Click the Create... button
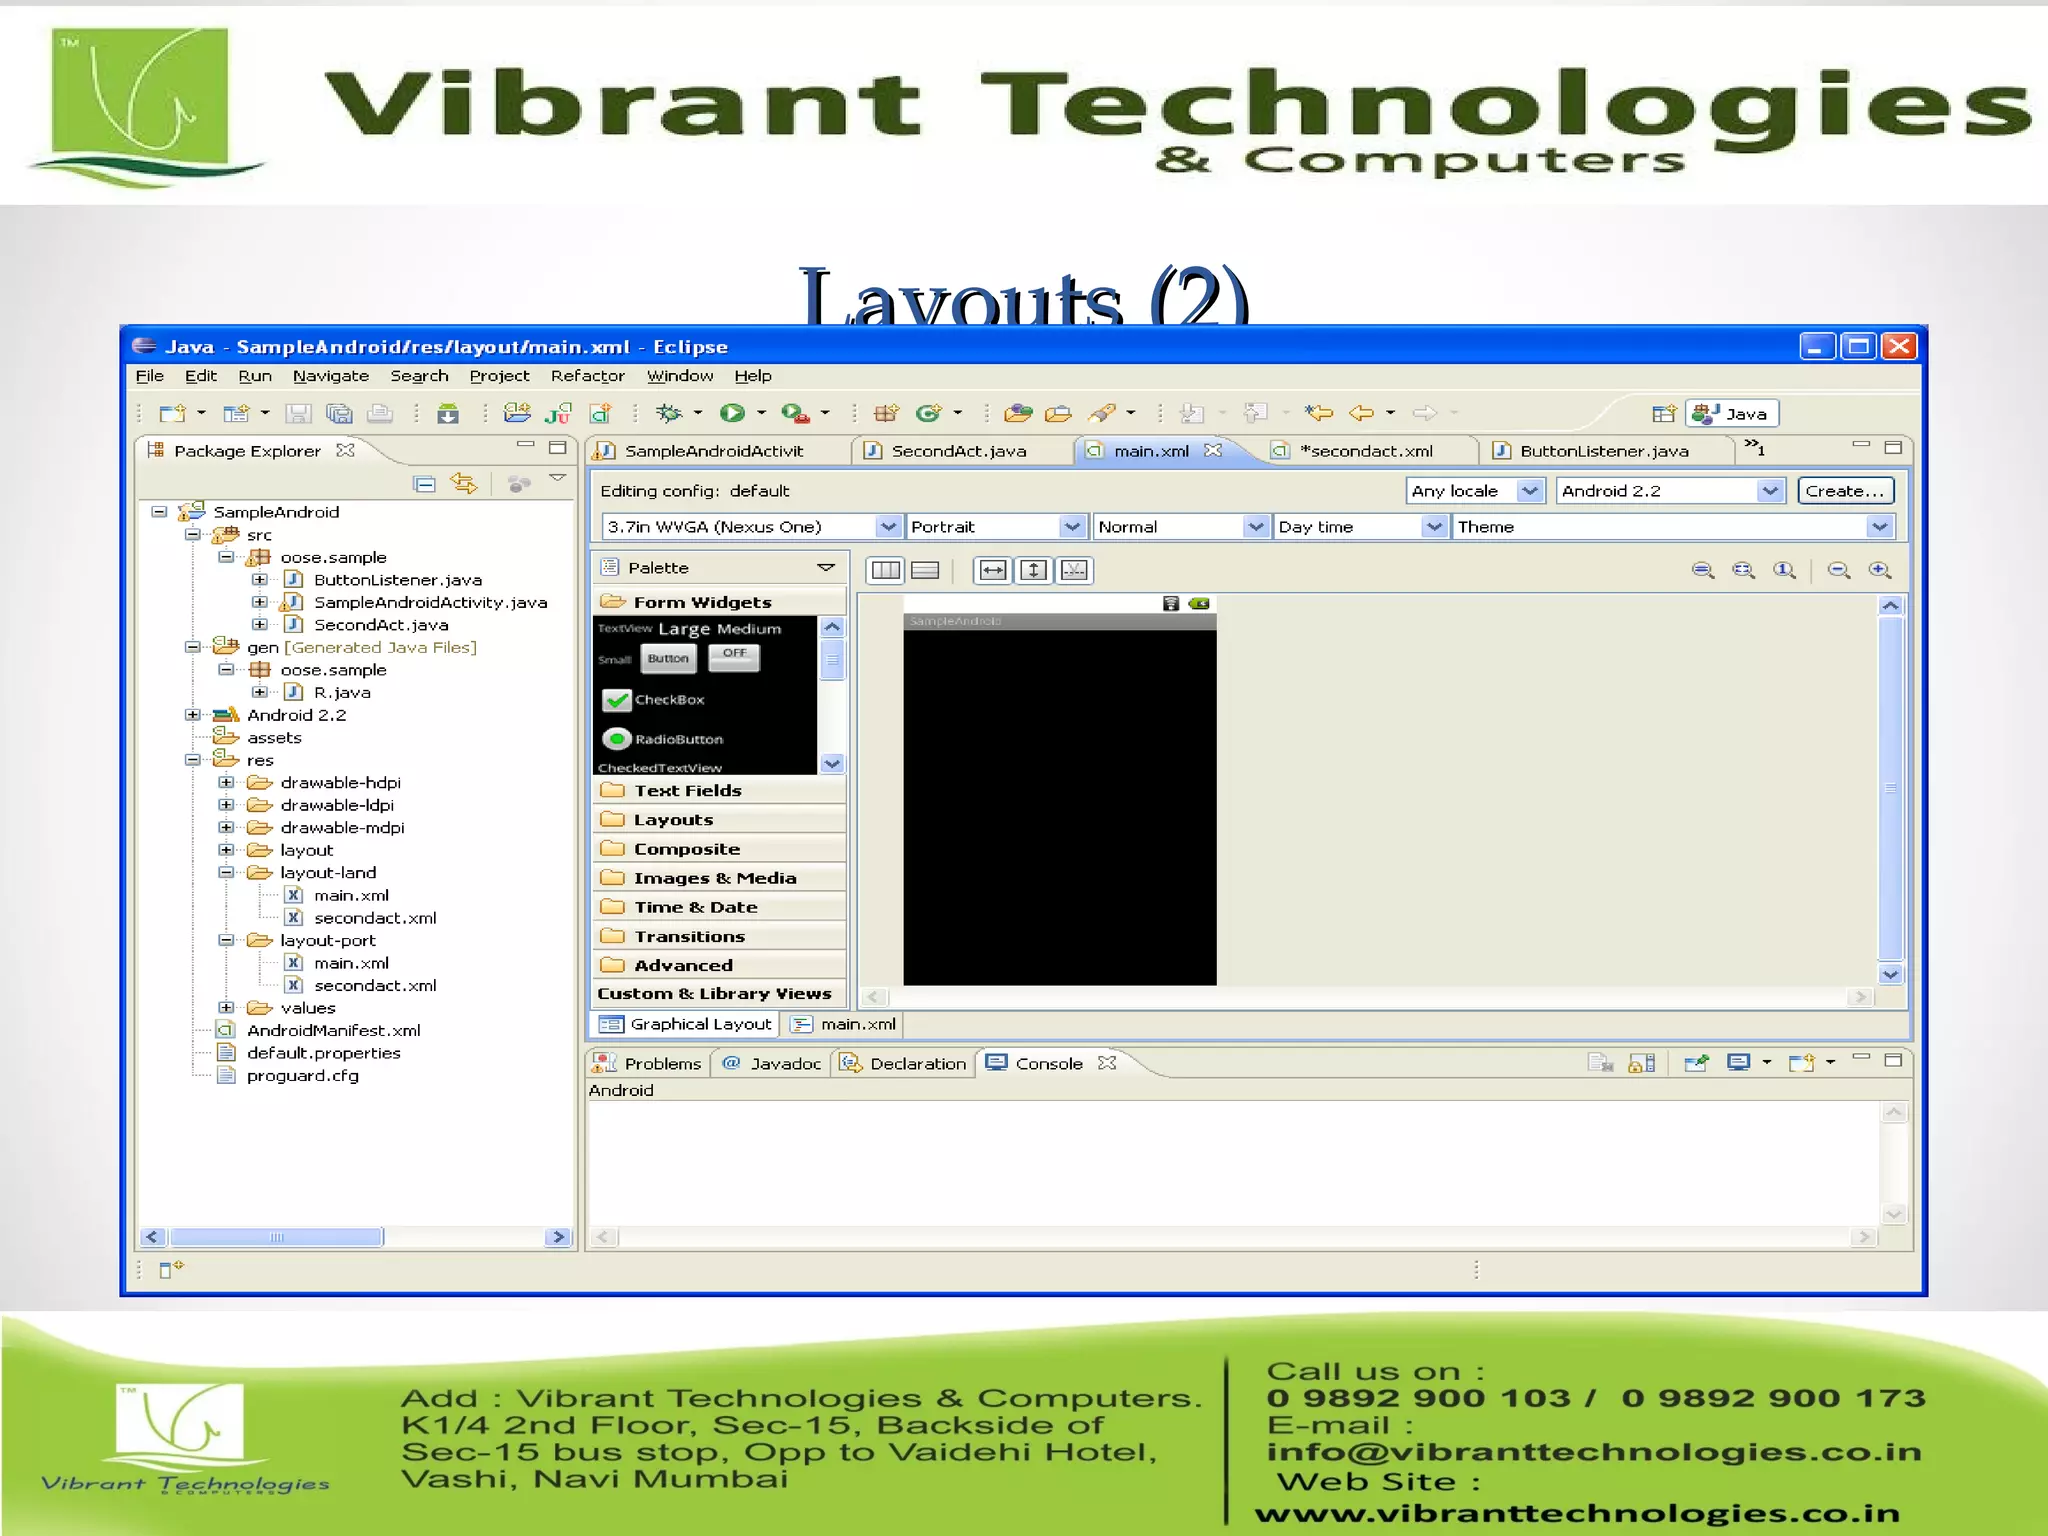The image size is (2048, 1536). (x=1844, y=490)
